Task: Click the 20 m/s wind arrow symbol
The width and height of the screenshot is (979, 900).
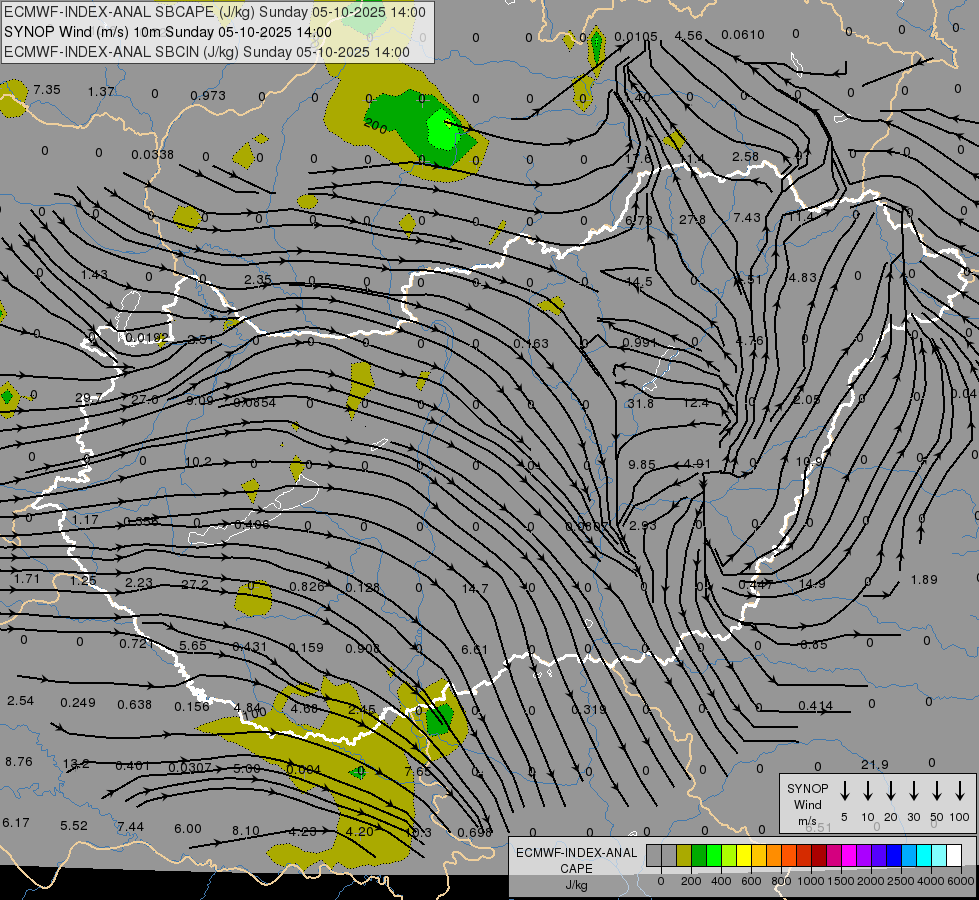Action: (891, 791)
